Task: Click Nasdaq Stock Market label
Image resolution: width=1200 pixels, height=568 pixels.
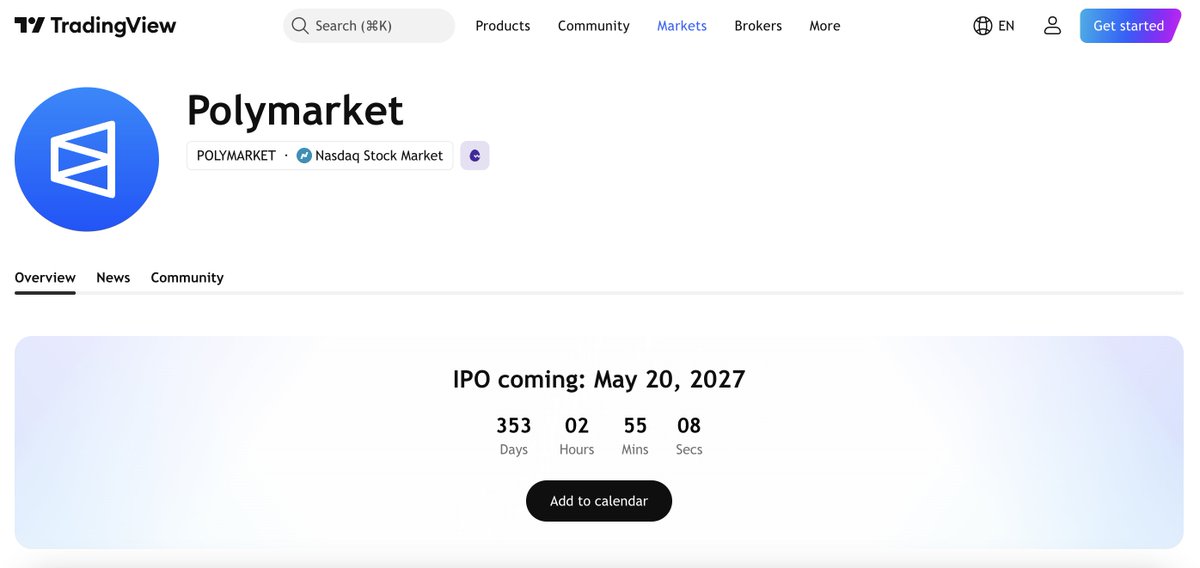Action: (379, 156)
